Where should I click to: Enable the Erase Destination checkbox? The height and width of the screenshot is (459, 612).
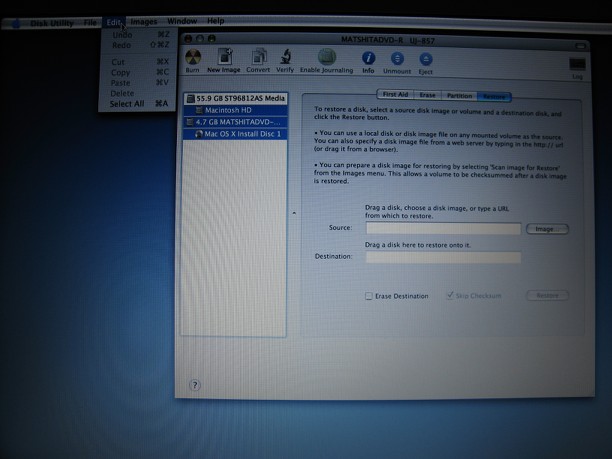[368, 296]
